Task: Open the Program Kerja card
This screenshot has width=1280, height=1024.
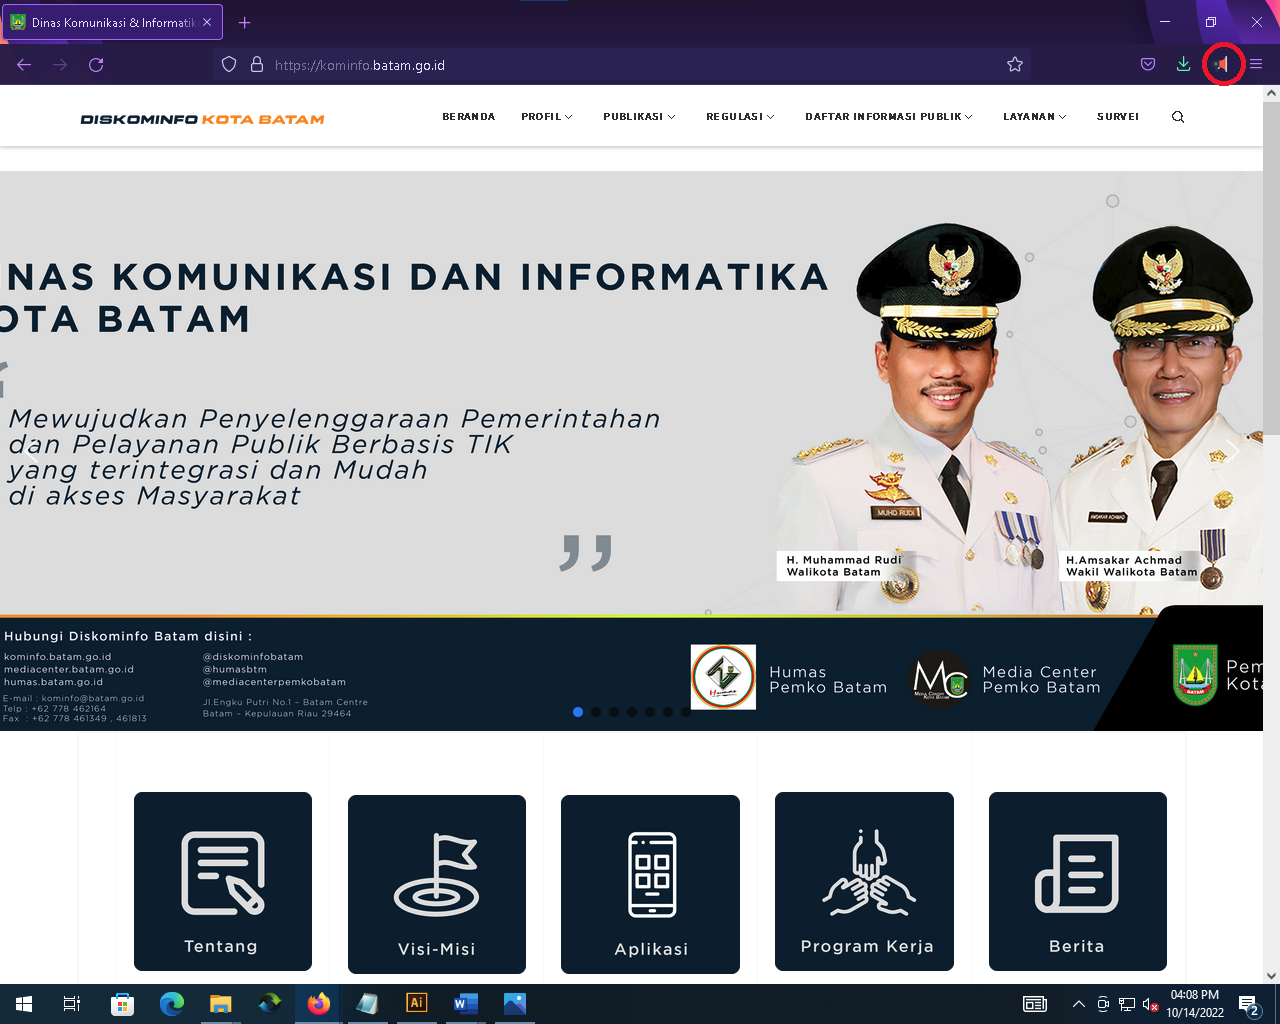Action: click(x=864, y=881)
